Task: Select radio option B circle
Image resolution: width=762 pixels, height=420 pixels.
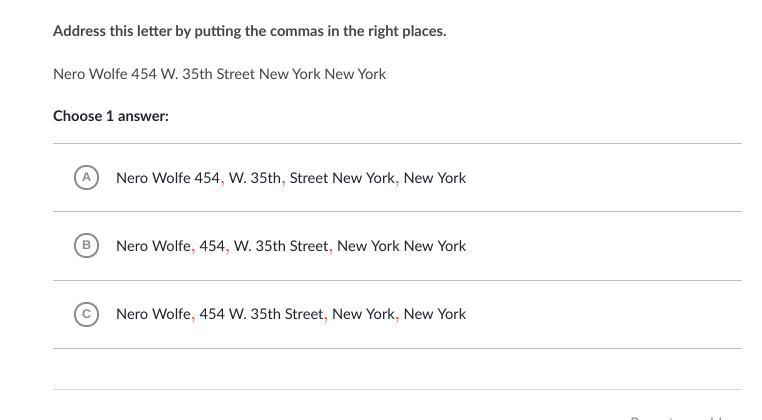Action: (x=87, y=245)
